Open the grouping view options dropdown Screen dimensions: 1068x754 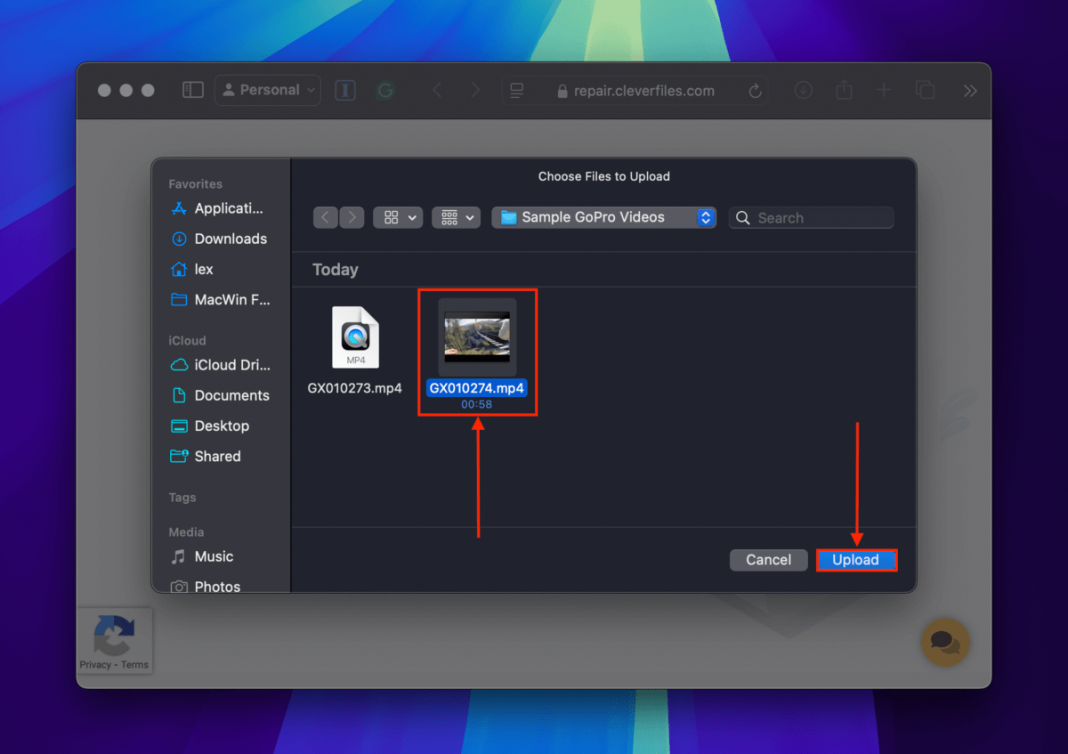[455, 217]
